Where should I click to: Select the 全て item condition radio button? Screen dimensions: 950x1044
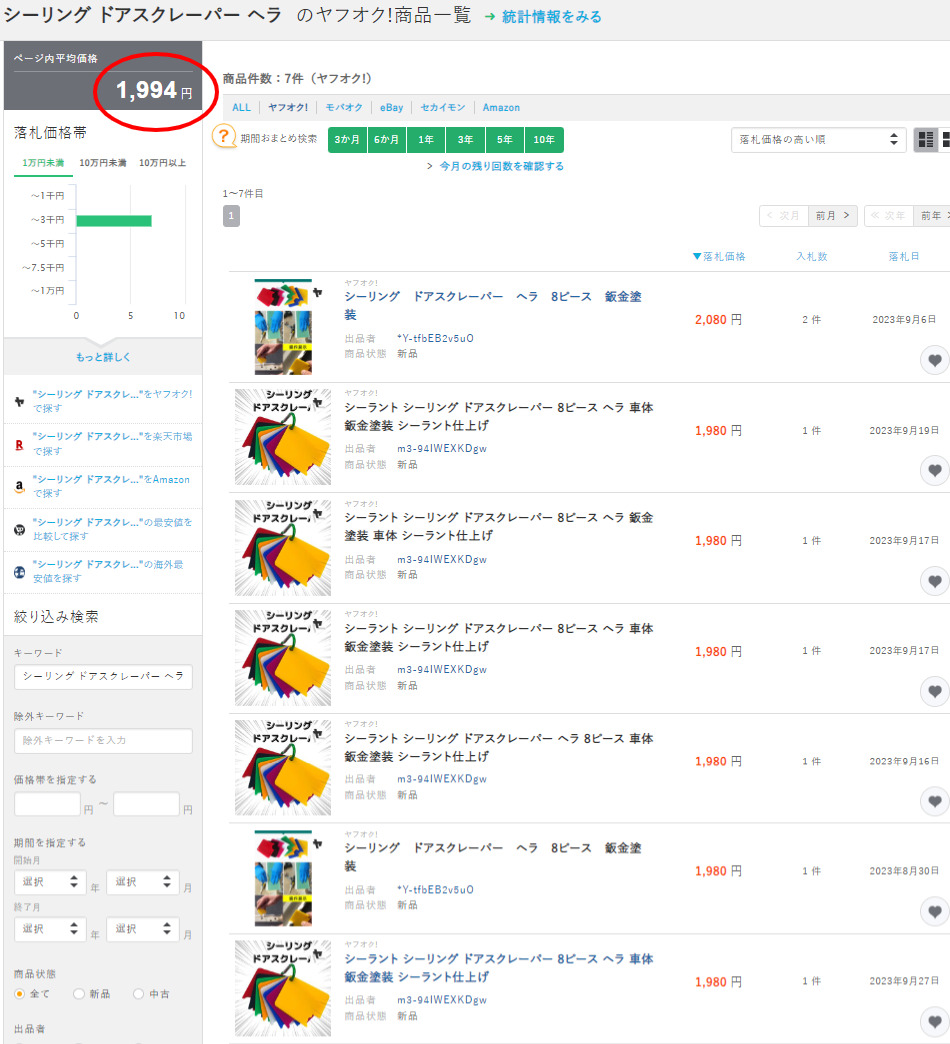[19, 994]
